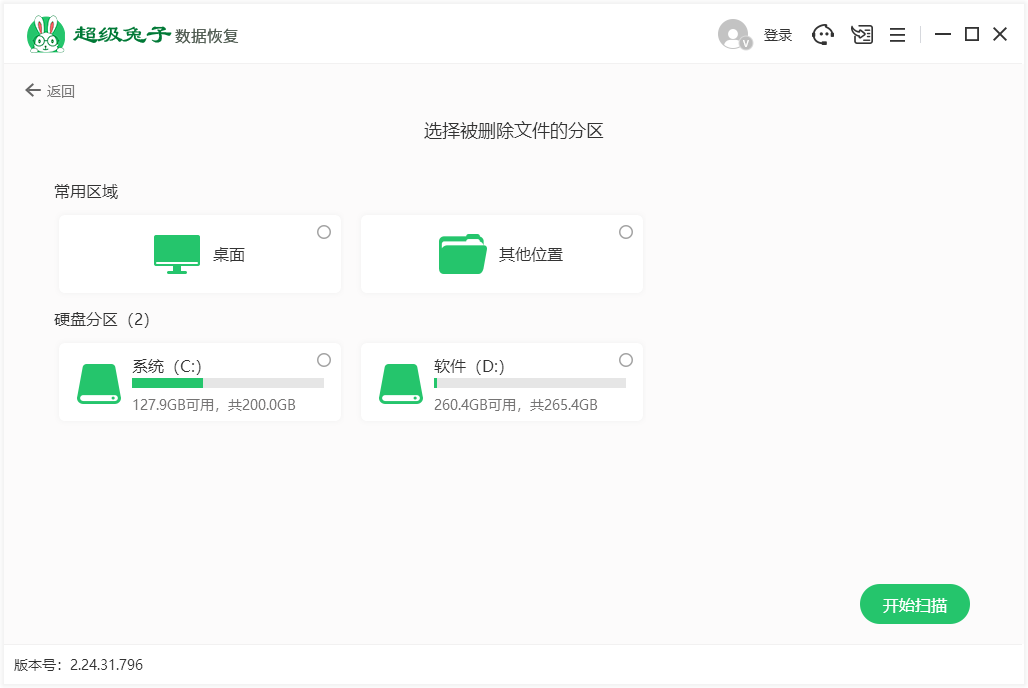
Task: Click the D: drive usage progress bar
Action: tap(531, 382)
